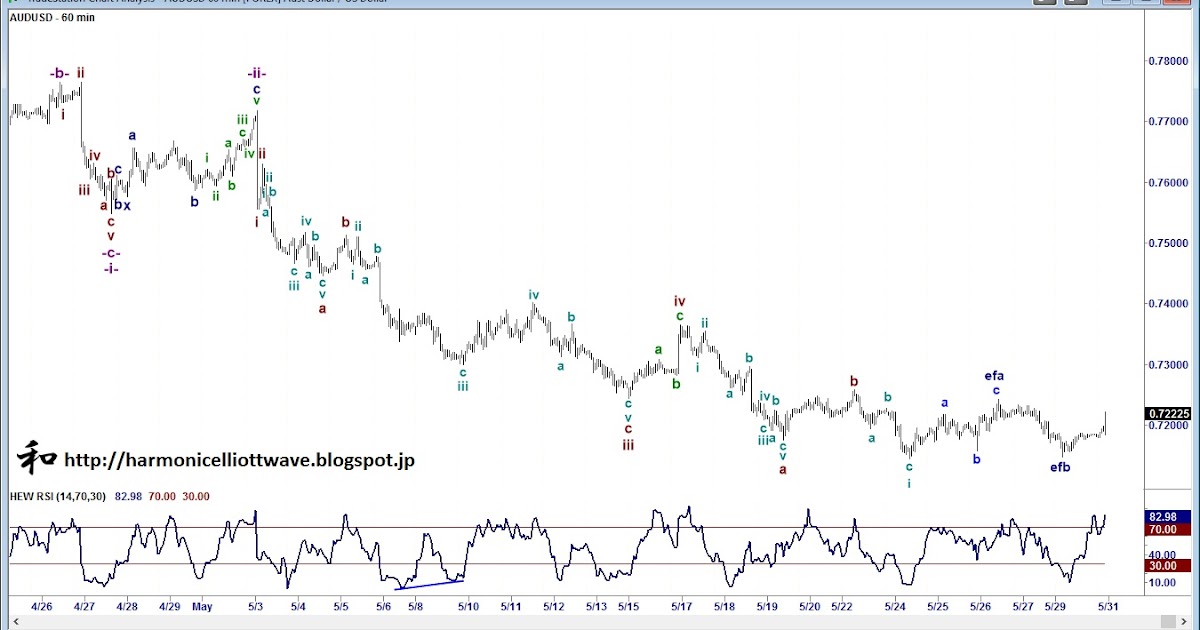Viewport: 1200px width, 630px height.
Task: Click the 5/22 date axis label
Action: pyautogui.click(x=842, y=606)
